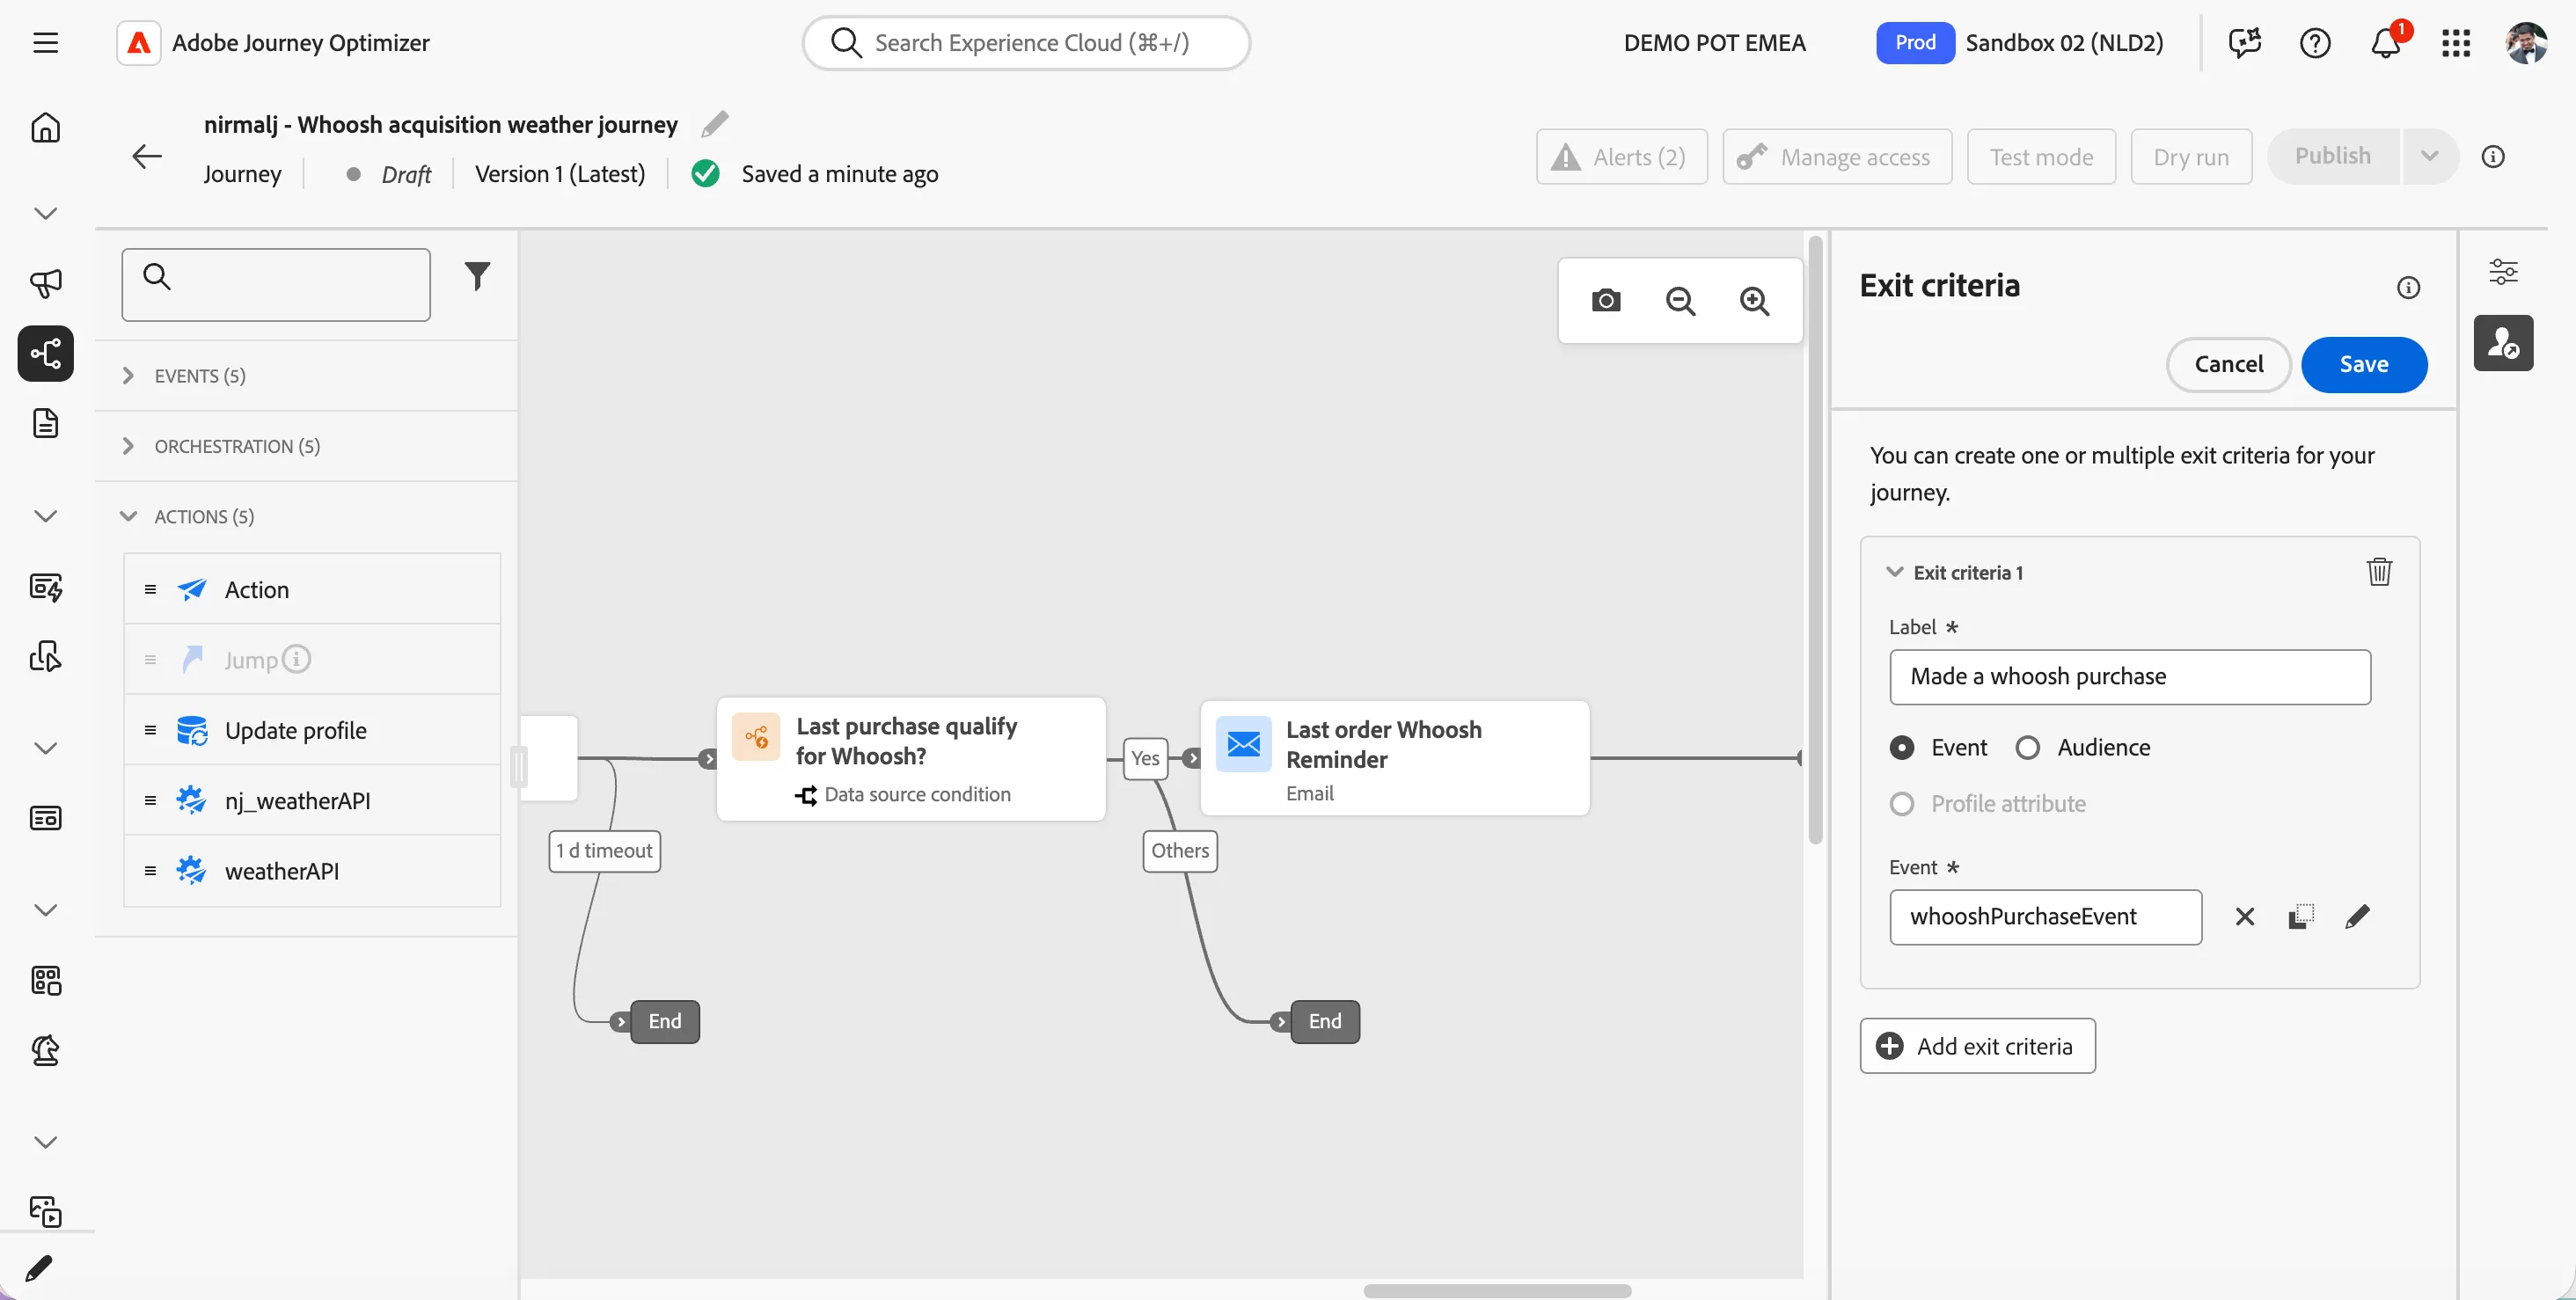This screenshot has width=2576, height=1300.
Task: Edit the whooshPurchaseEvent with pencil icon
Action: click(x=2357, y=917)
